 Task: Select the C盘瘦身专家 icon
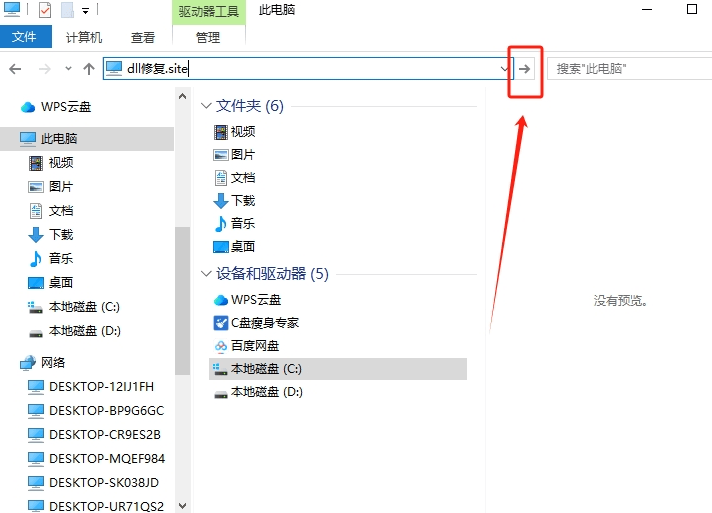[221, 323]
